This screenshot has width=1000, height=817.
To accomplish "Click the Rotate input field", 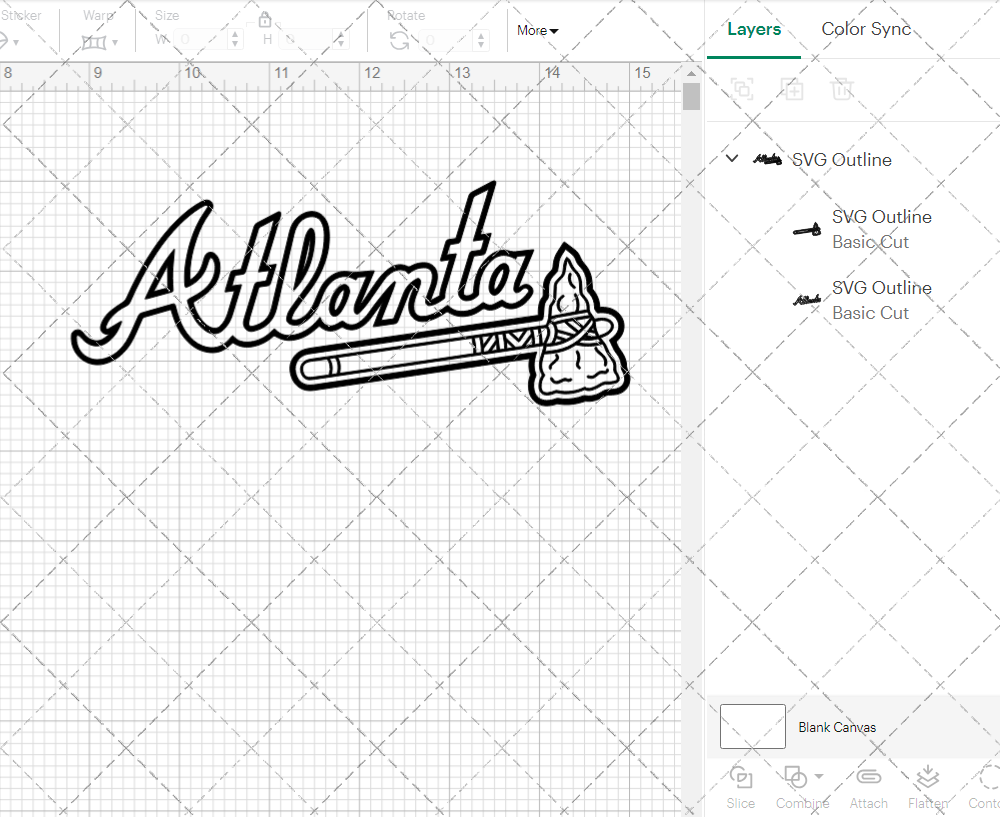I will [x=440, y=40].
